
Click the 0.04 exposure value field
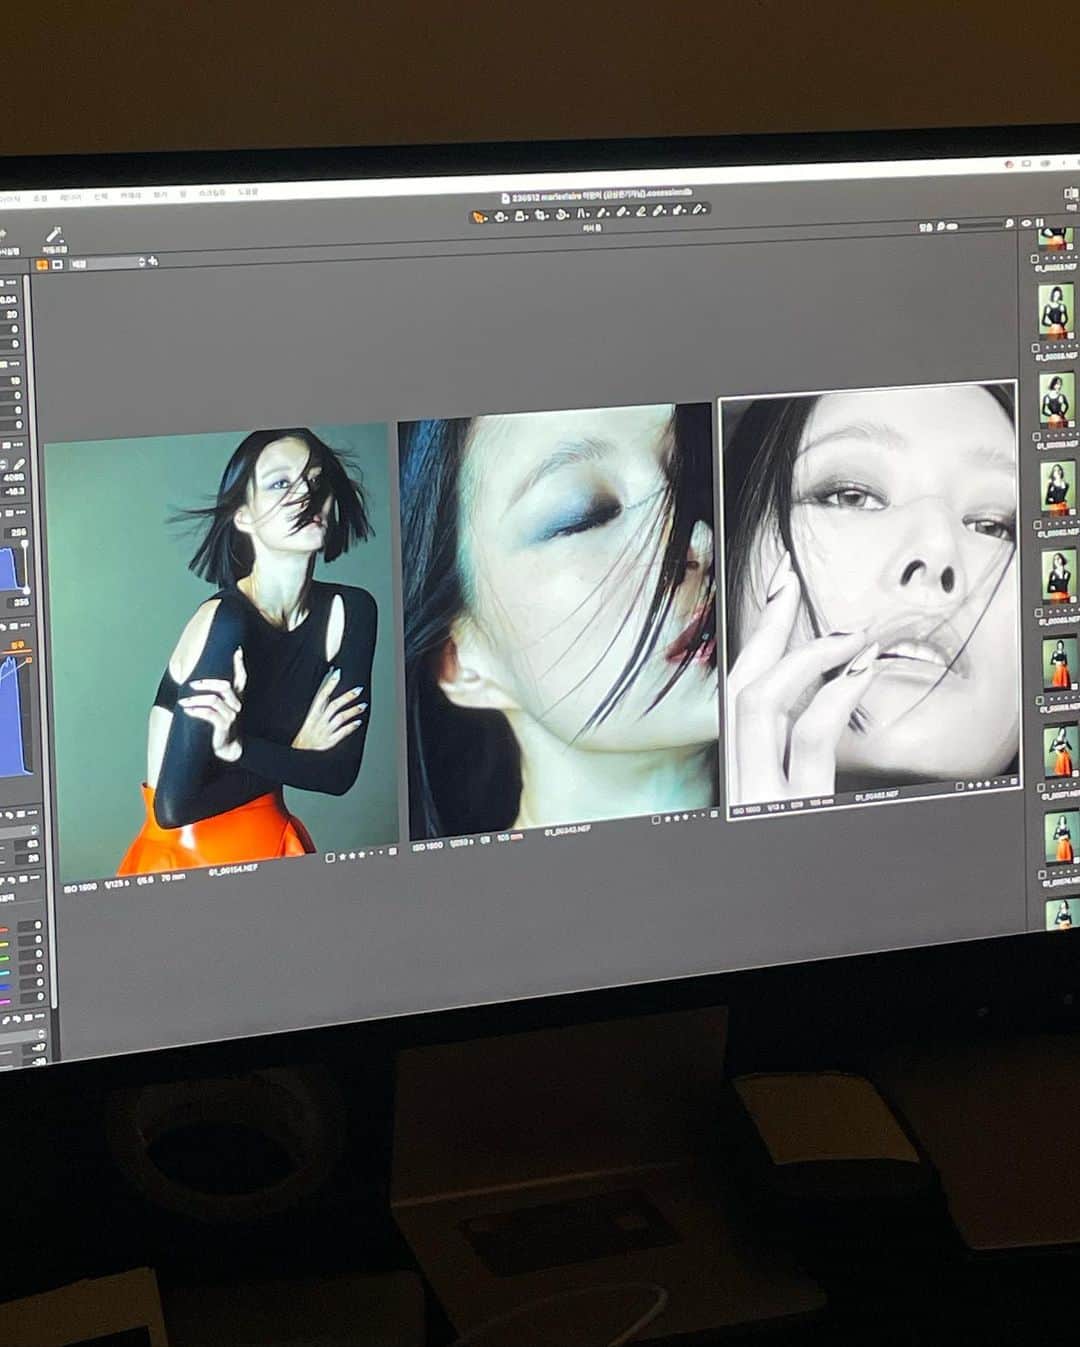pos(8,299)
